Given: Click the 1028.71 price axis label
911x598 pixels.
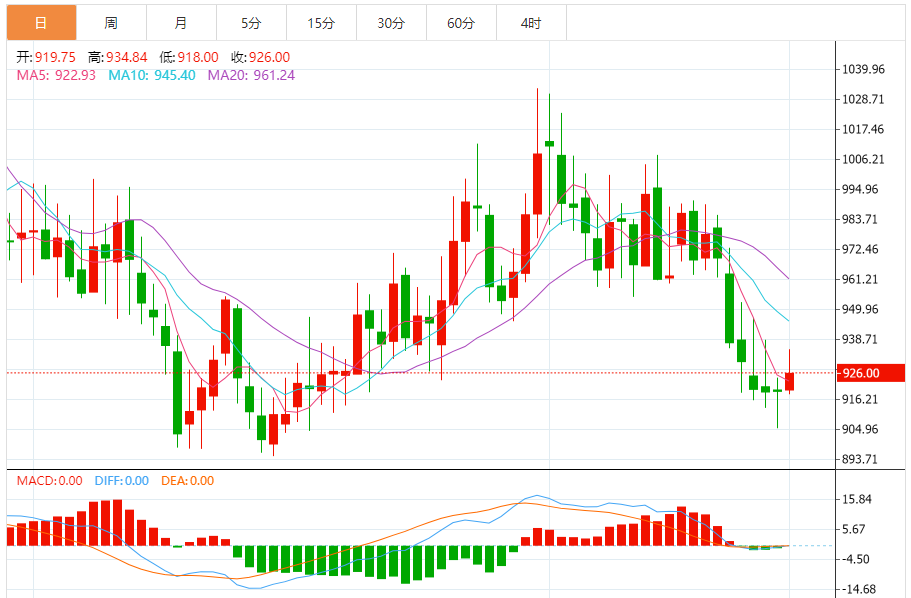Looking at the screenshot, I should 863,99.
